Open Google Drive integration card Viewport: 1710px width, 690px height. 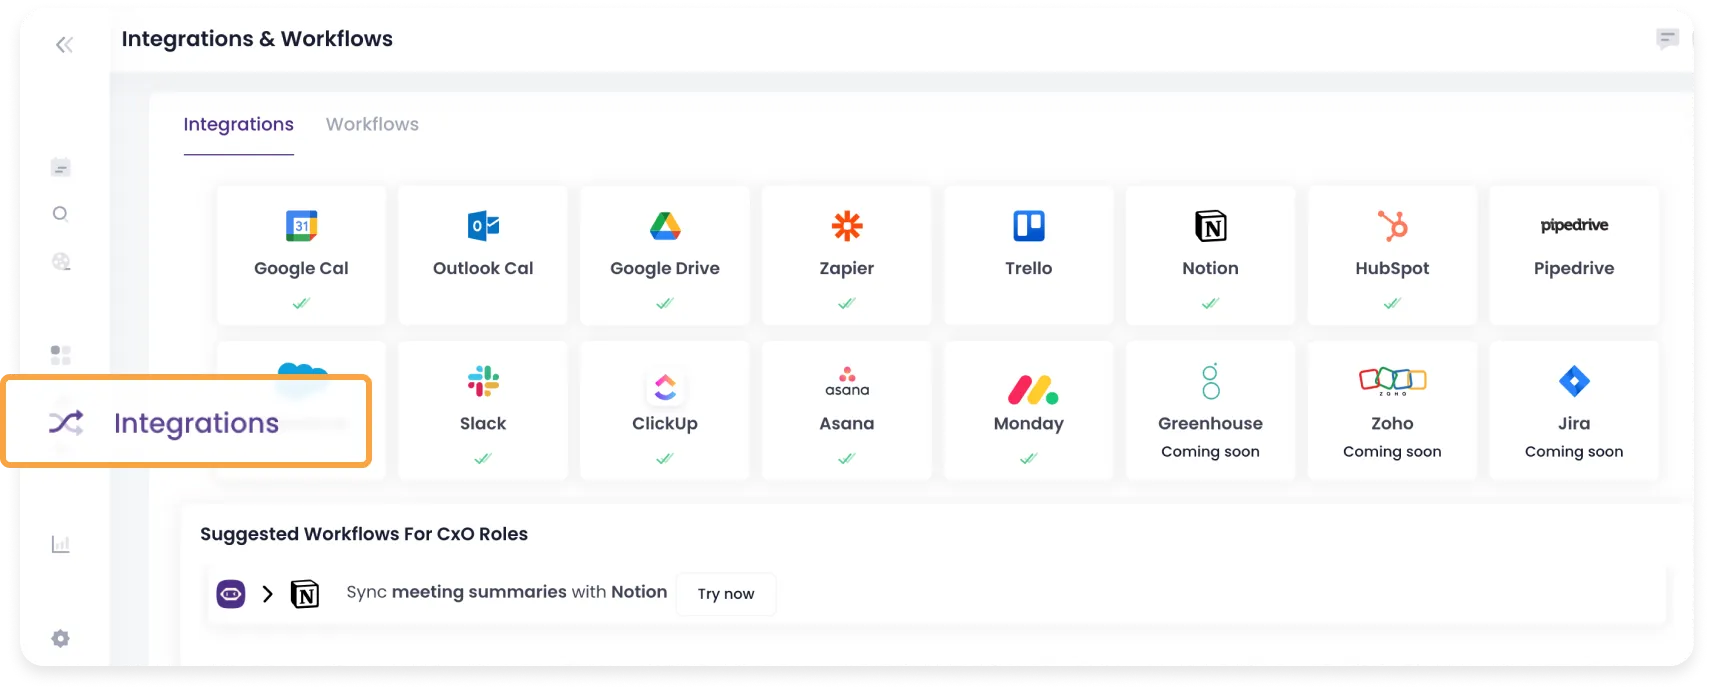(665, 255)
